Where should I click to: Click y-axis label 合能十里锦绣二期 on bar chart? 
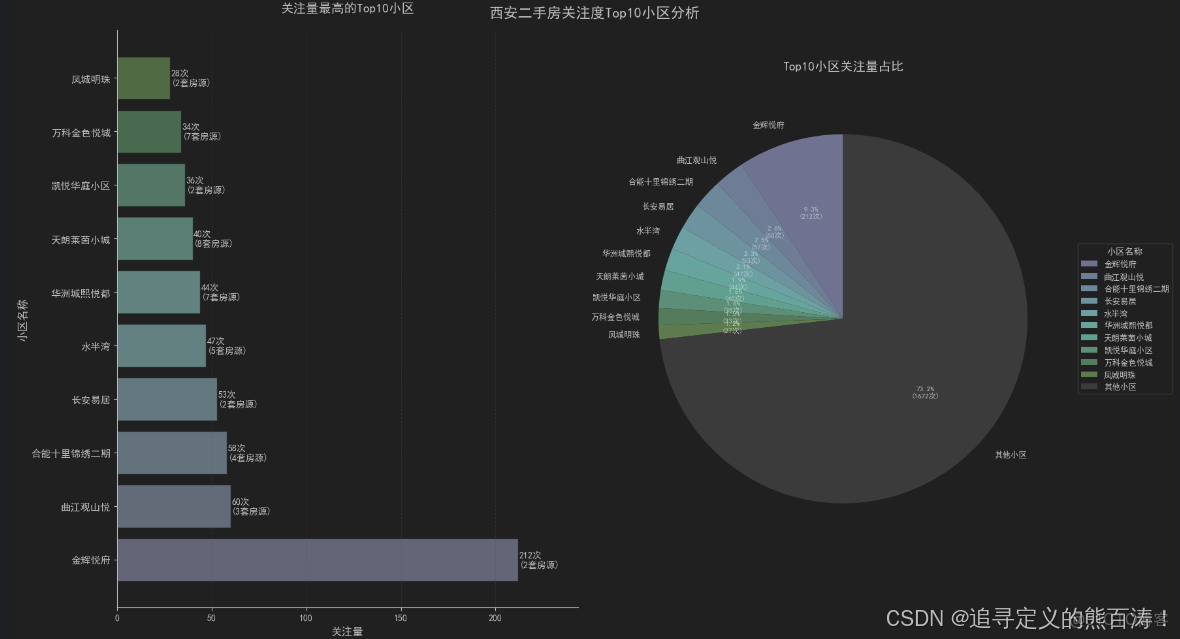coord(71,453)
